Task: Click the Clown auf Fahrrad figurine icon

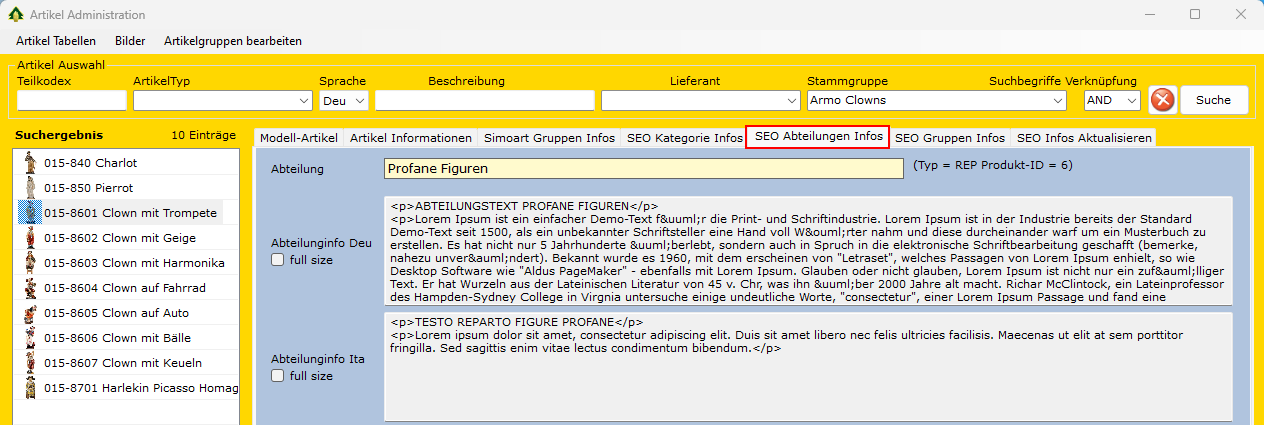Action: point(30,288)
